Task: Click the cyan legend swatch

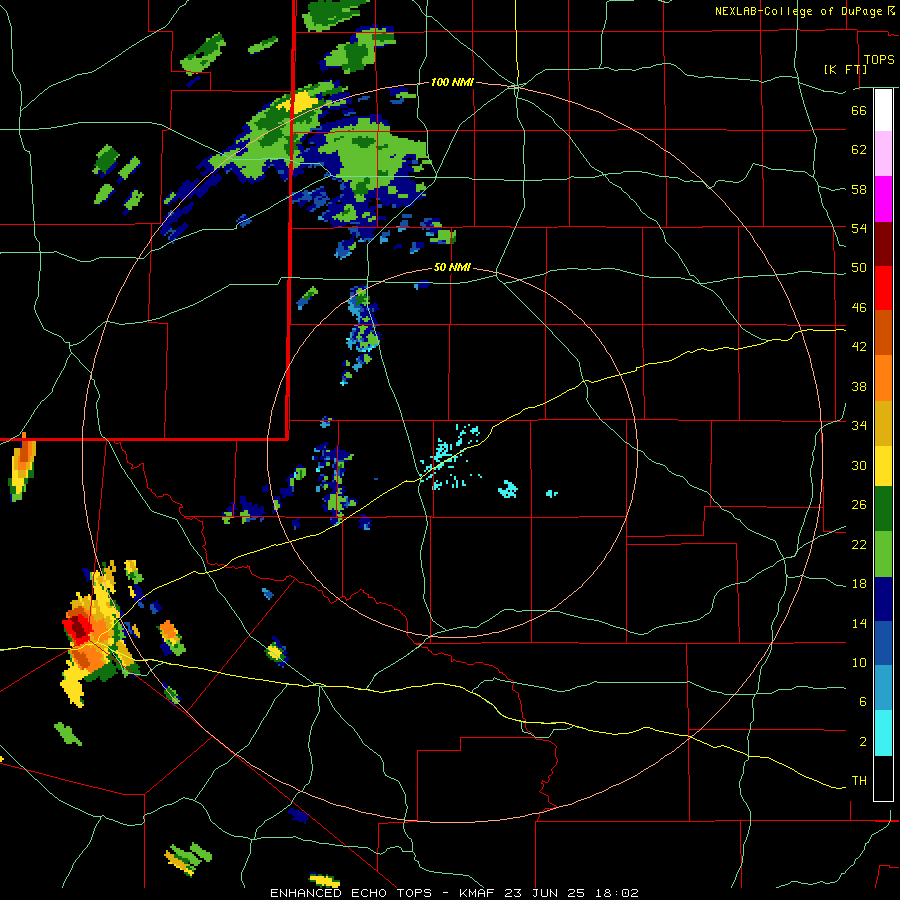Action: click(883, 733)
